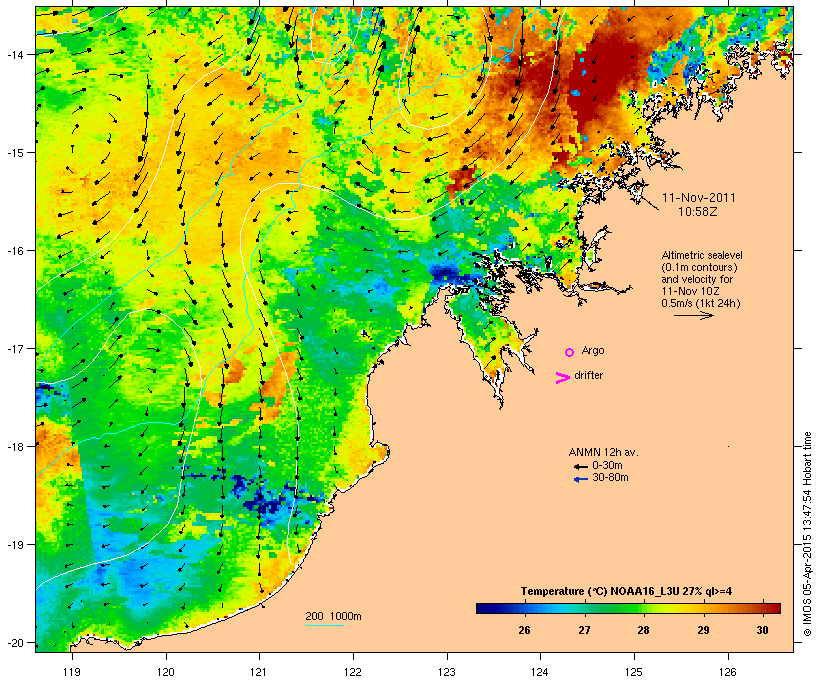Click the ANMN 12h av. heading
Screen dimensions: 820x680
coord(603,452)
